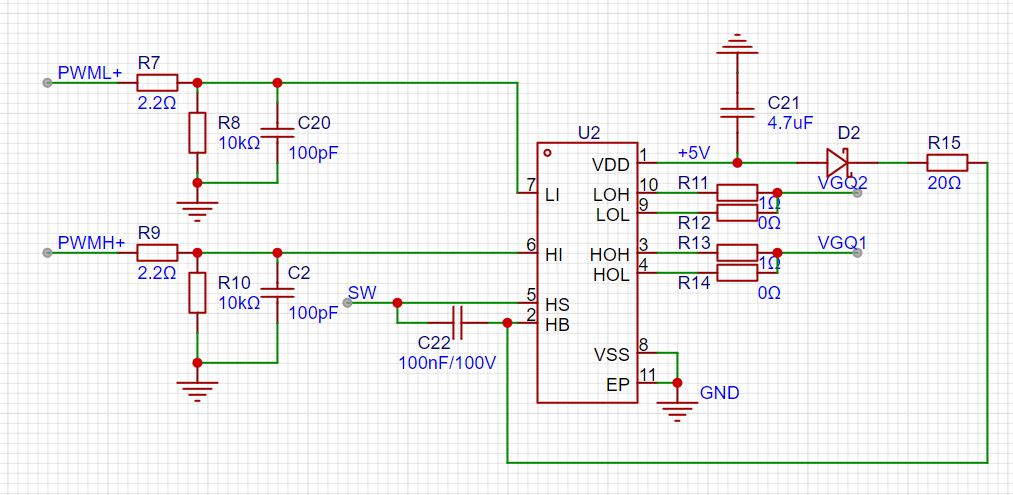The width and height of the screenshot is (1013, 495).
Task: Click C2's 100pF value
Action: [x=314, y=313]
